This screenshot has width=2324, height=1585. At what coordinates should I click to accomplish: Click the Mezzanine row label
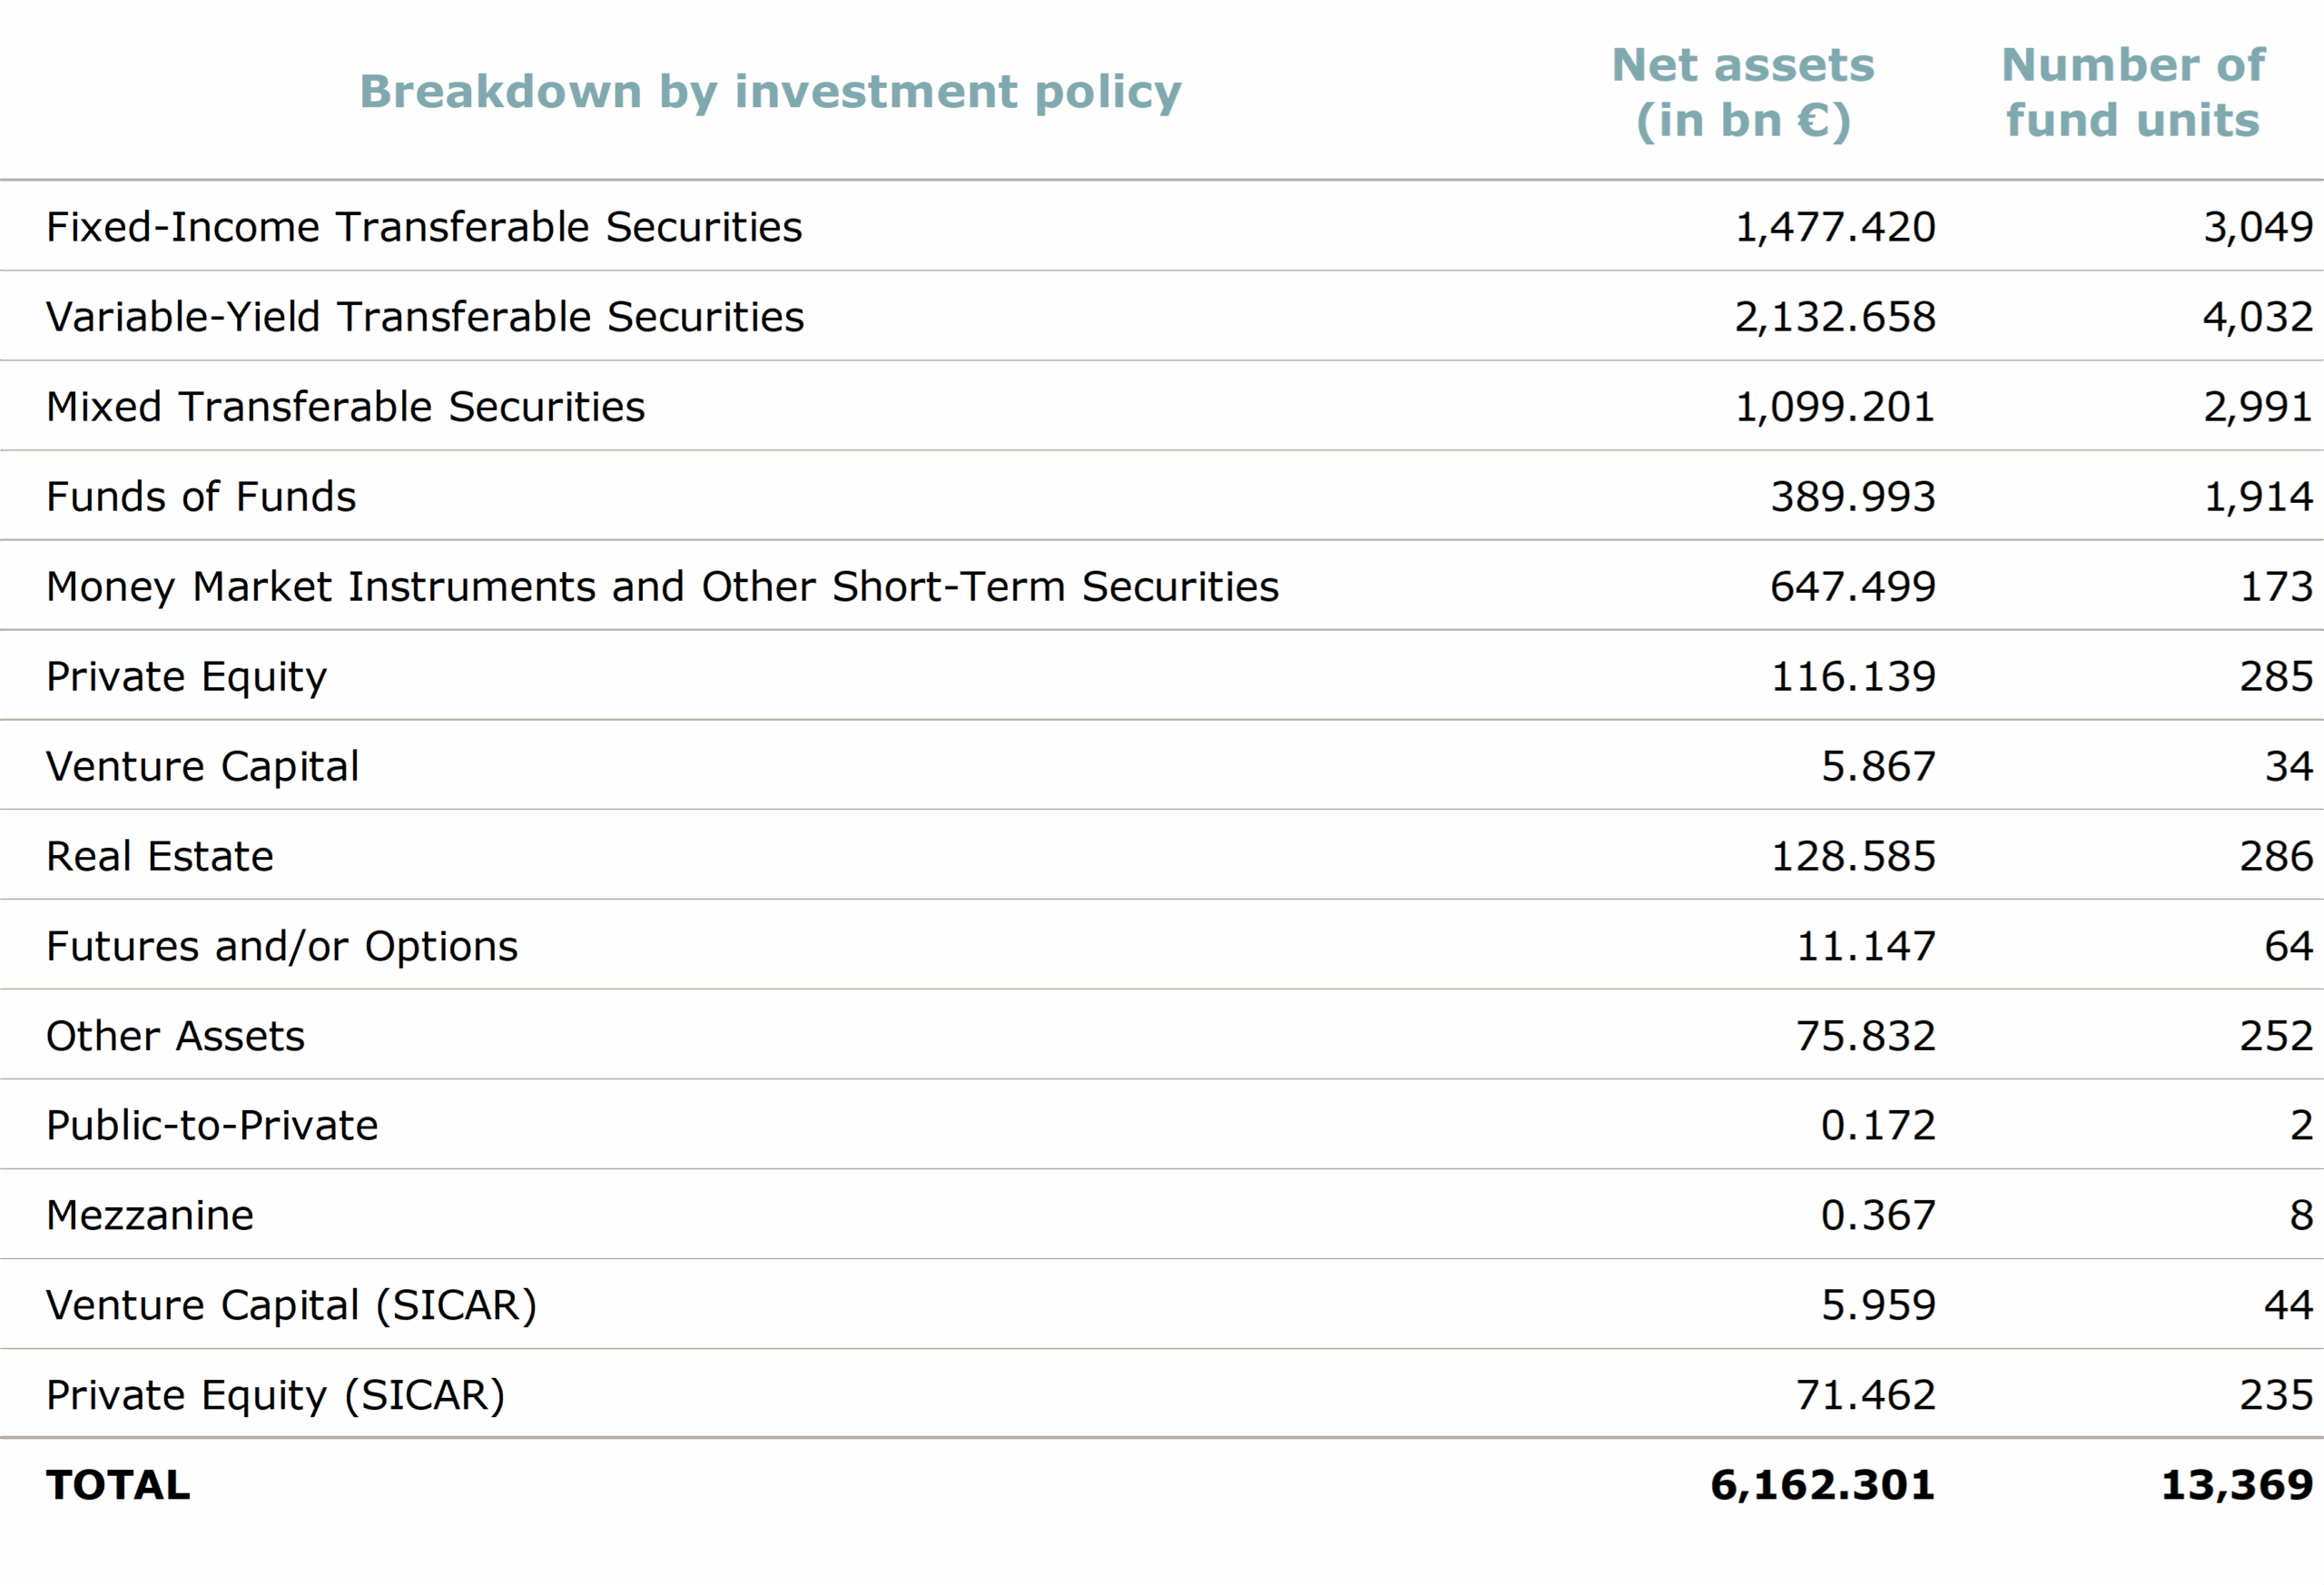click(x=150, y=1216)
